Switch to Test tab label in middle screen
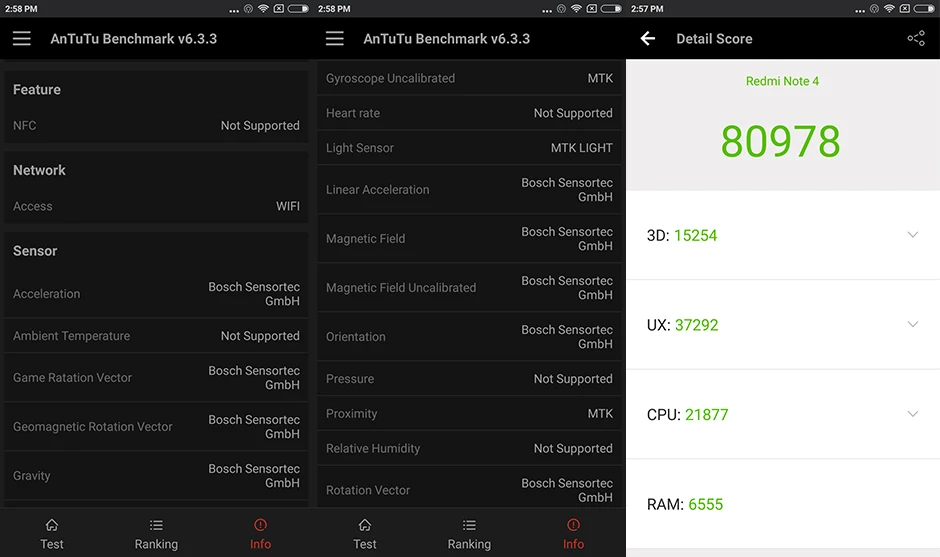The height and width of the screenshot is (557, 940). [x=364, y=544]
